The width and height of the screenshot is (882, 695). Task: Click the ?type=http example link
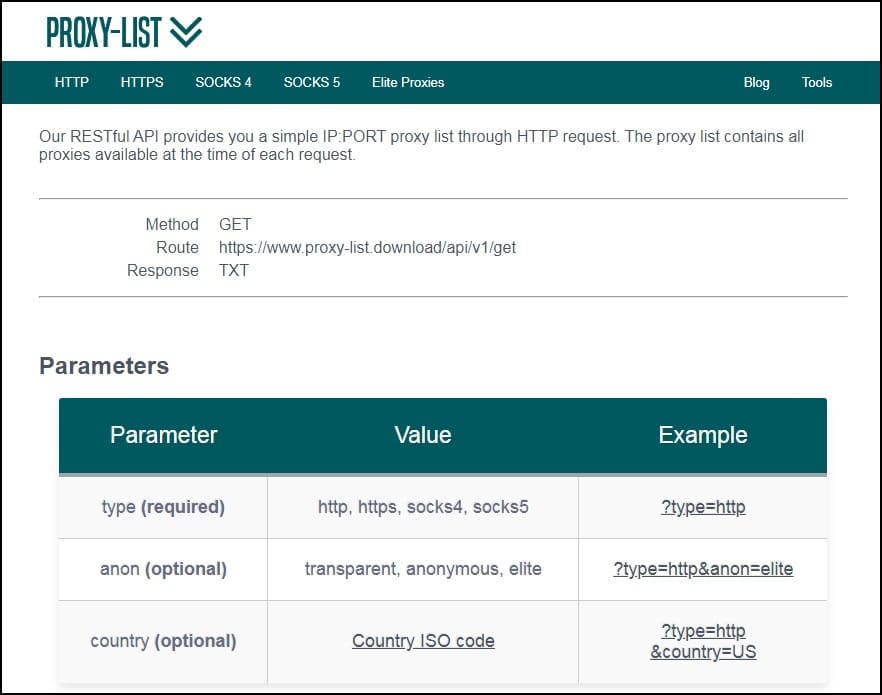(x=703, y=507)
